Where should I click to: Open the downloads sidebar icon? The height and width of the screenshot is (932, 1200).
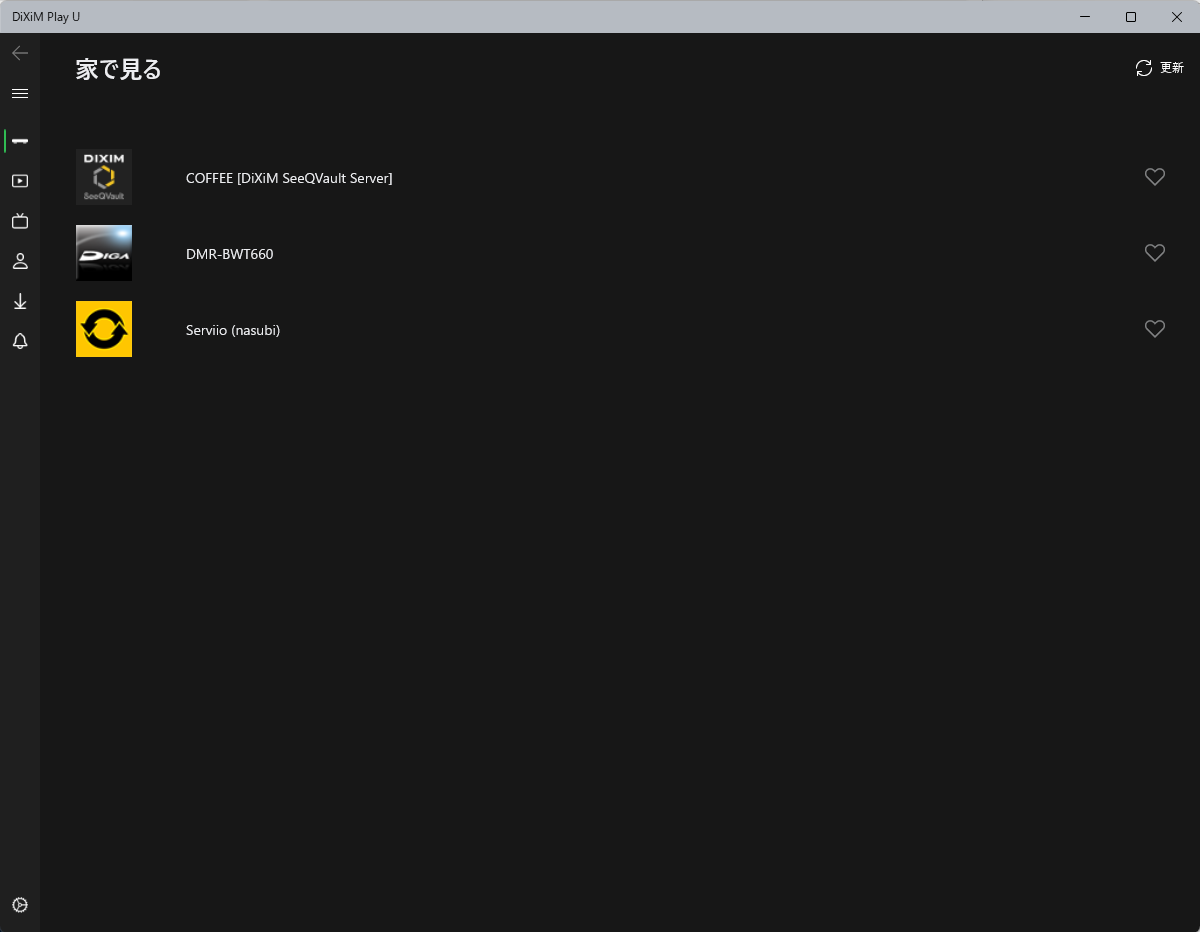[x=20, y=301]
